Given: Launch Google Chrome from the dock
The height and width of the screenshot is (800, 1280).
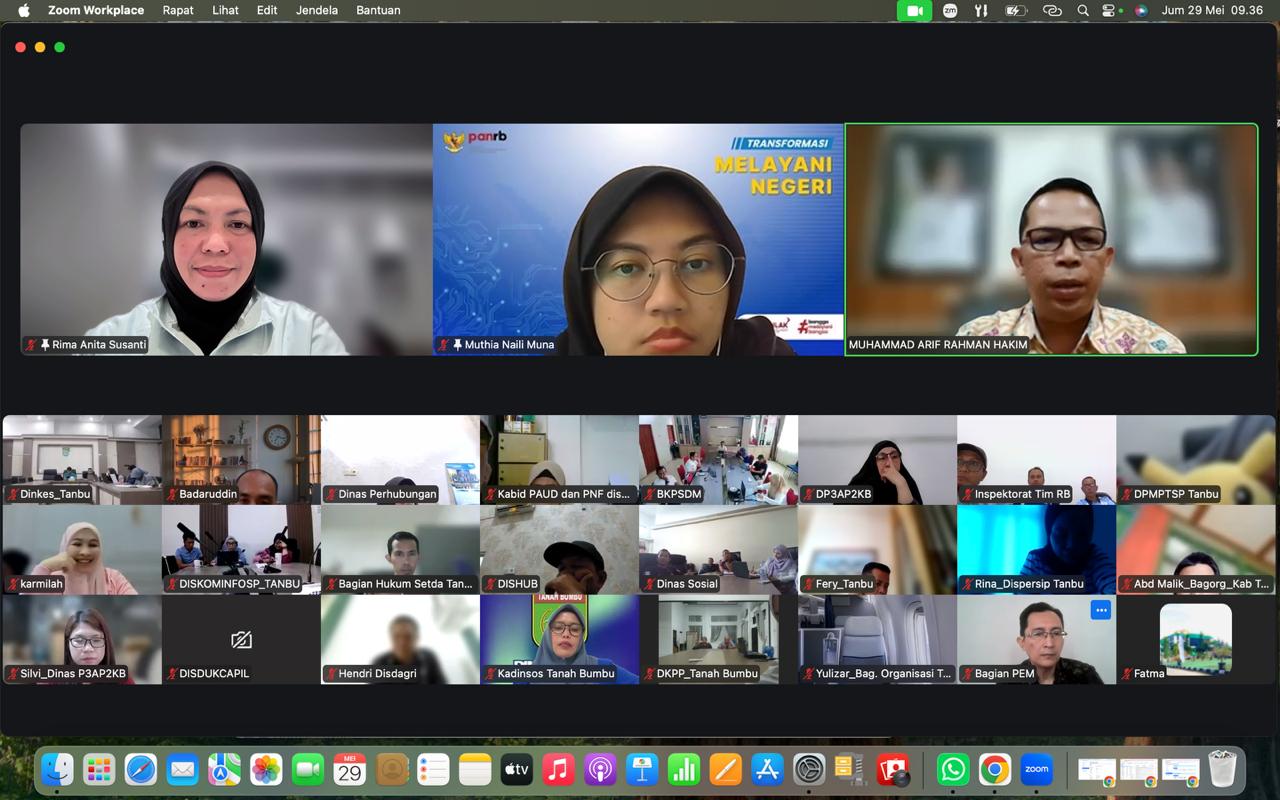Looking at the screenshot, I should coord(995,769).
